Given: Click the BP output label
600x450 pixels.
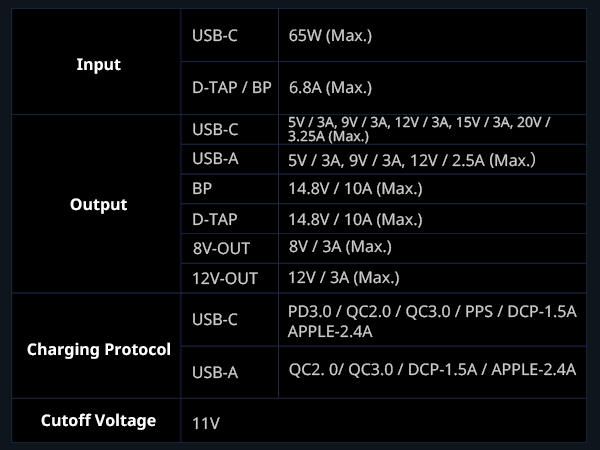Looking at the screenshot, I should tap(202, 189).
